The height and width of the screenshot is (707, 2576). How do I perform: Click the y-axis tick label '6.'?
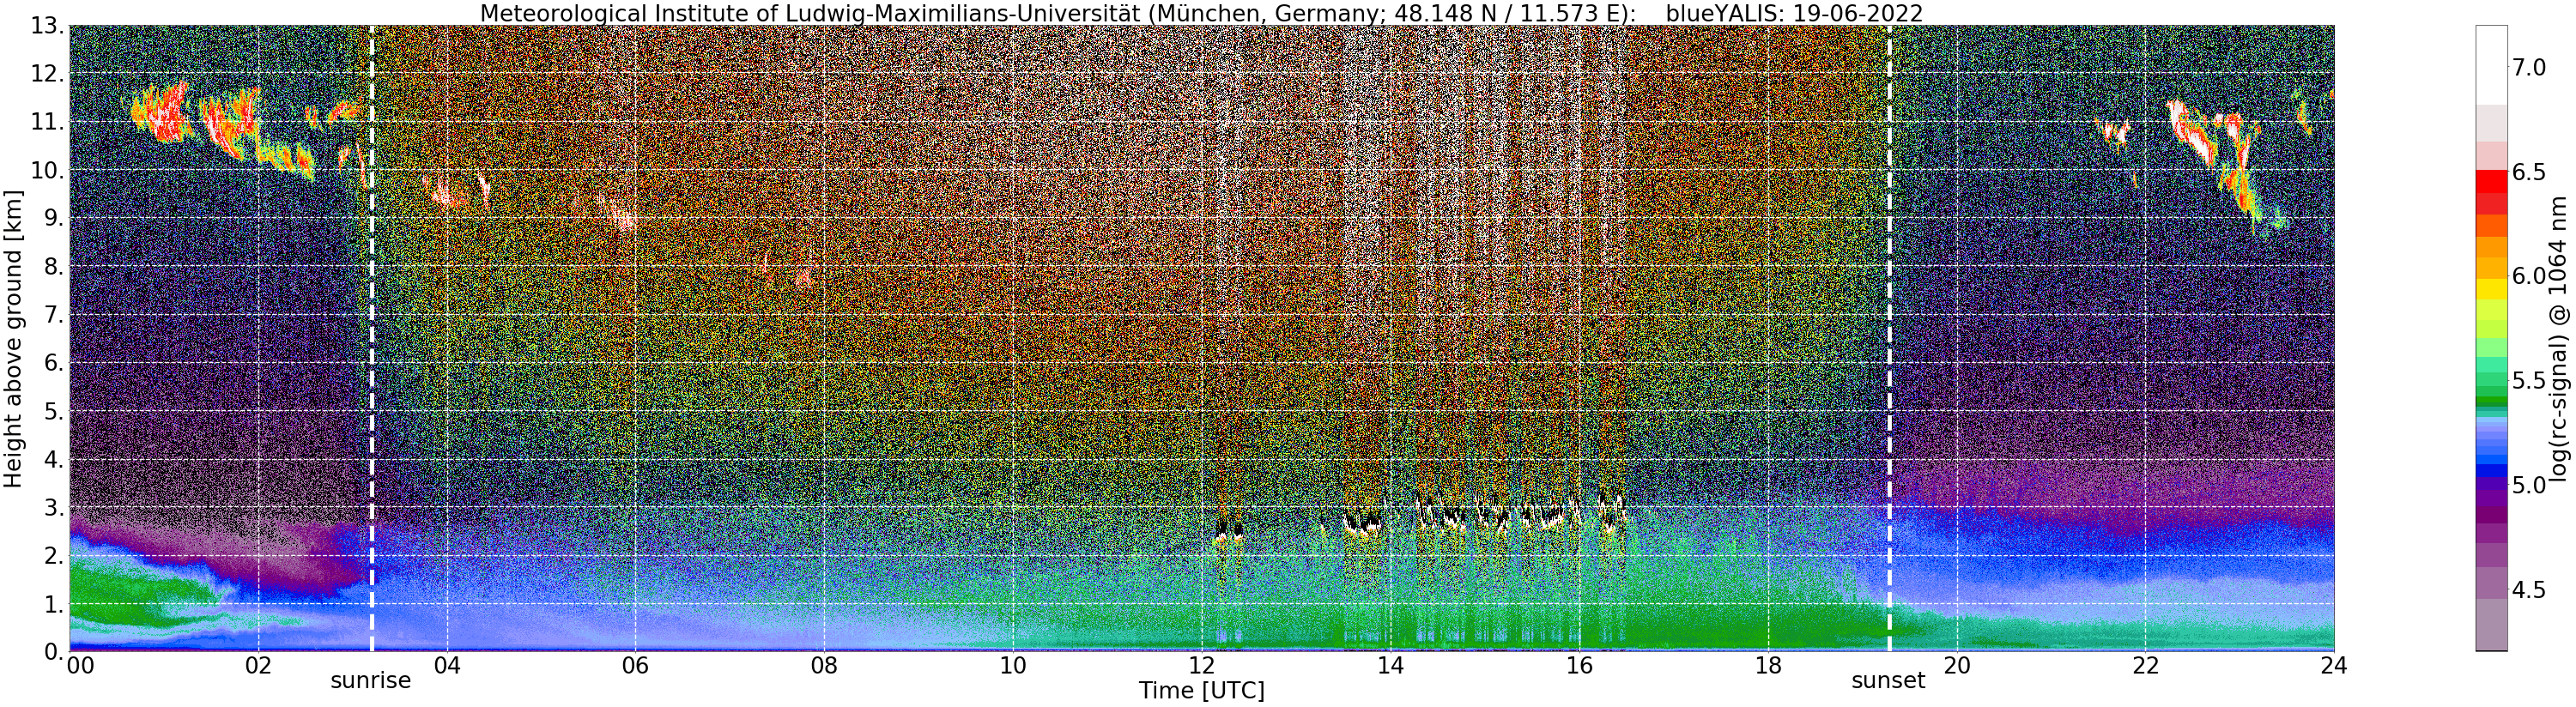click(x=53, y=363)
